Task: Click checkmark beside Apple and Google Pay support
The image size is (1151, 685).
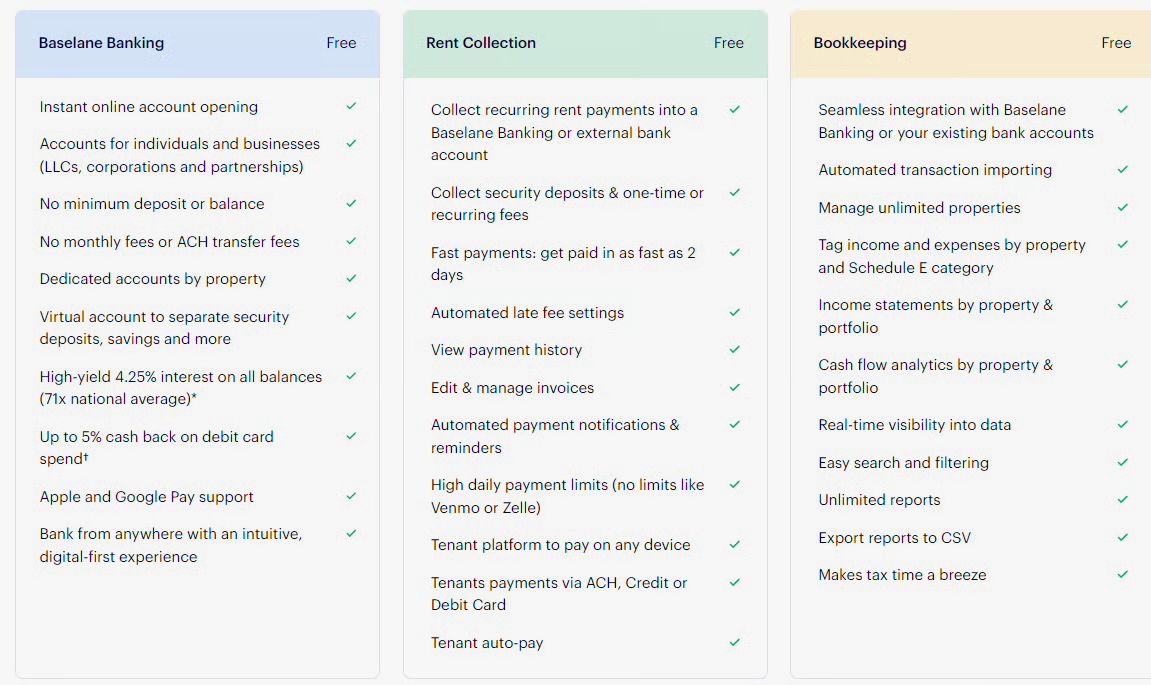Action: (351, 496)
